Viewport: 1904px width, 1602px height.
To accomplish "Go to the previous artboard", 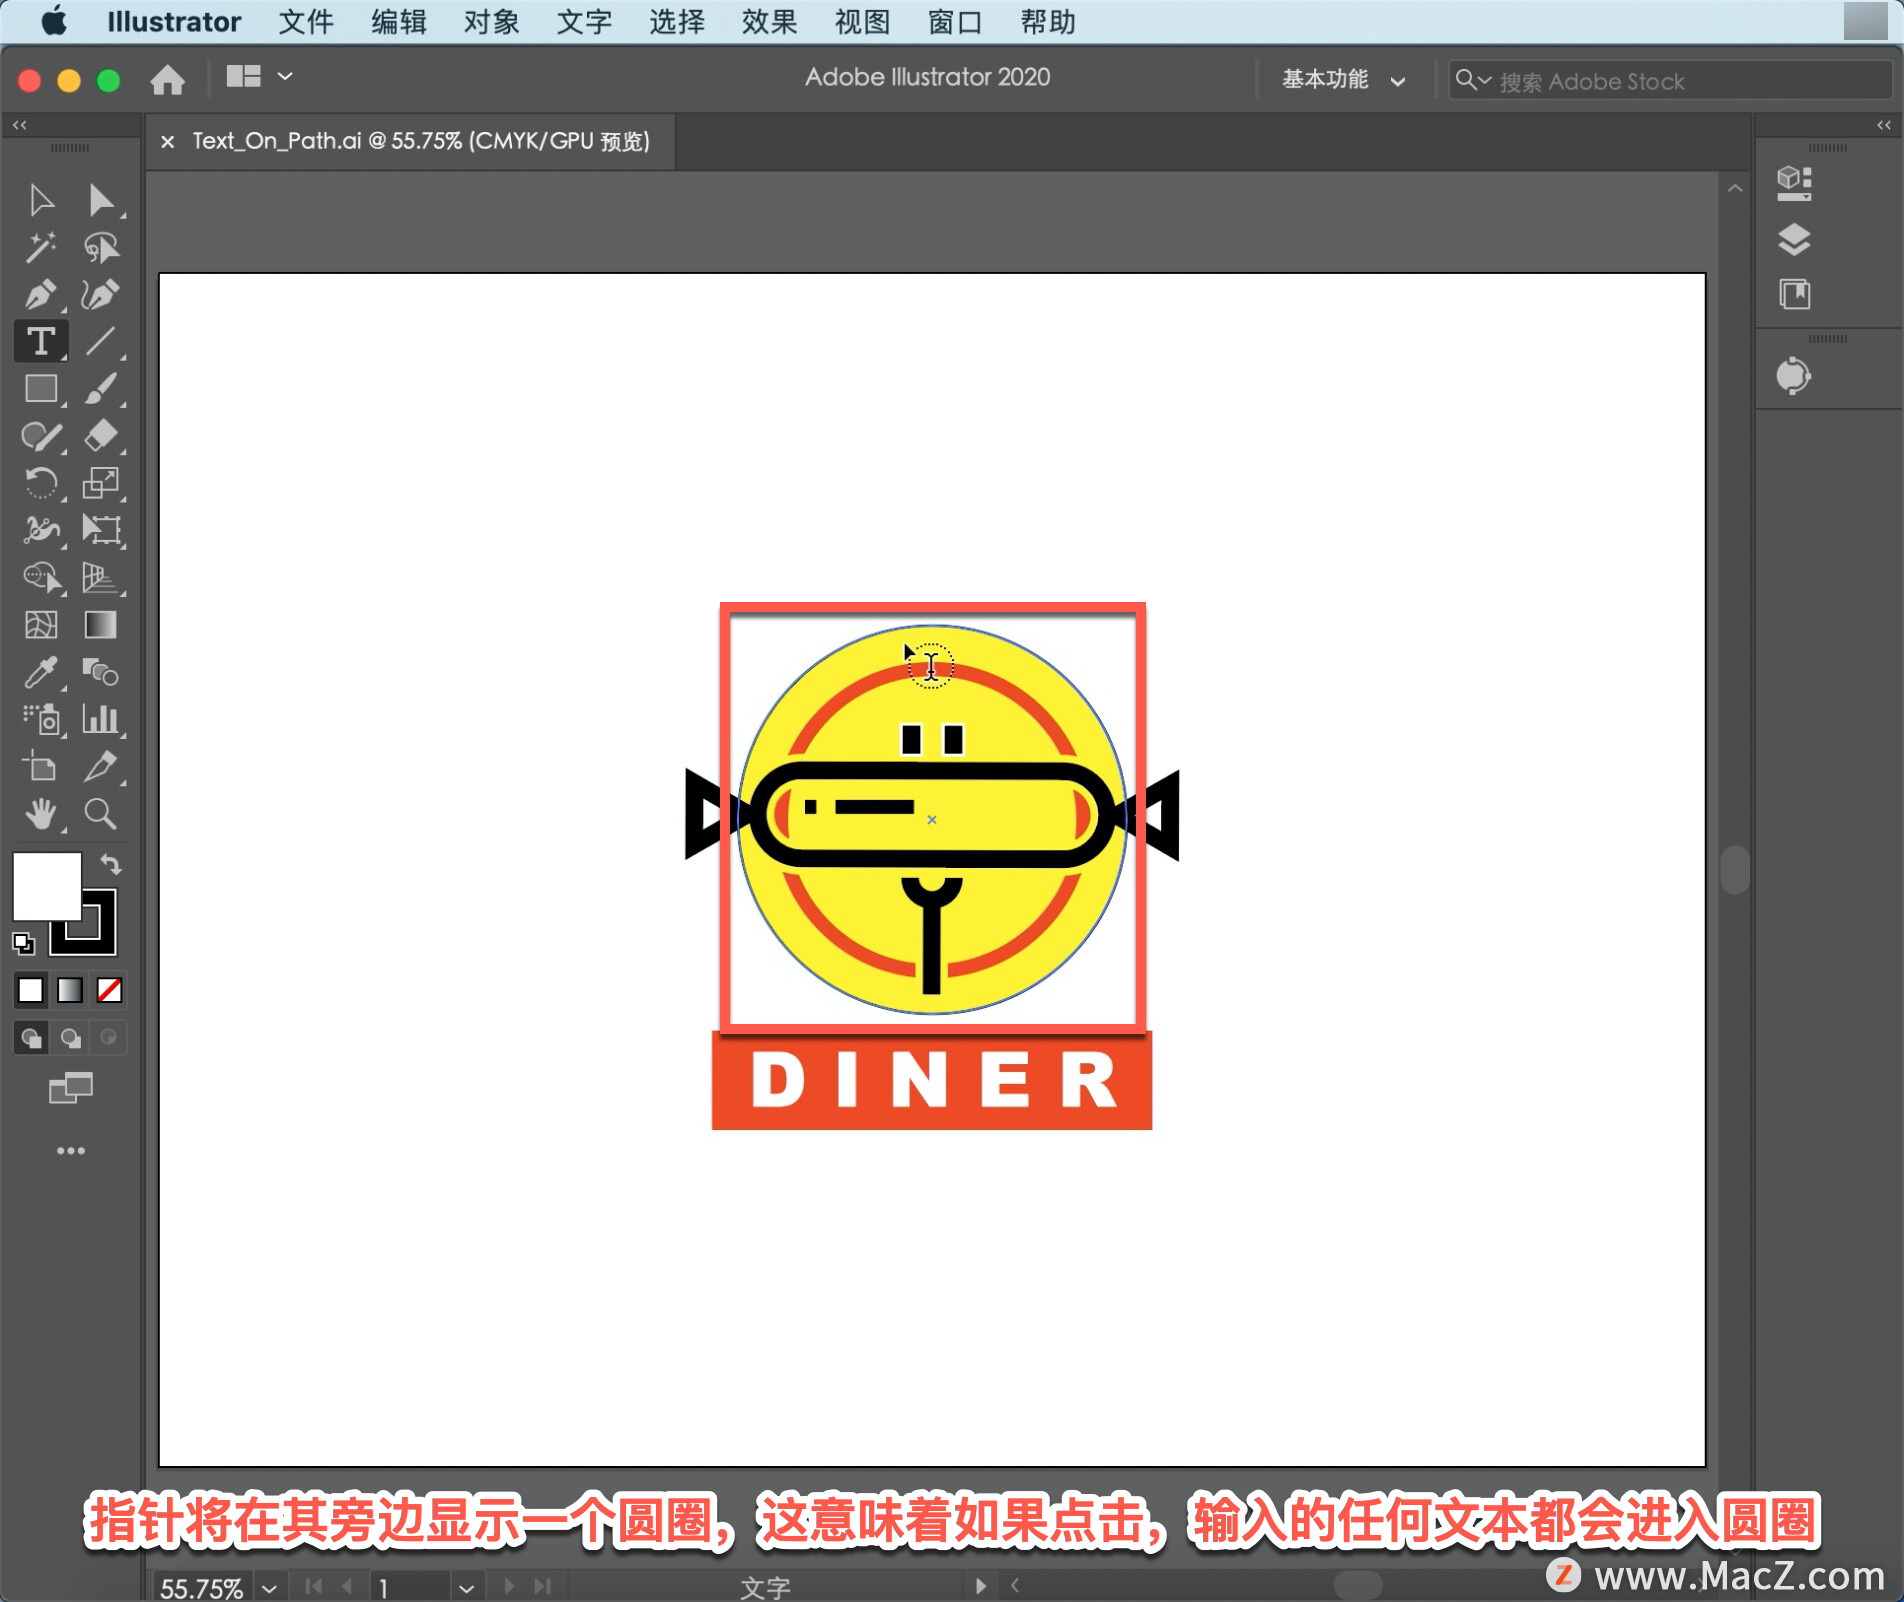I will pyautogui.click(x=347, y=1586).
